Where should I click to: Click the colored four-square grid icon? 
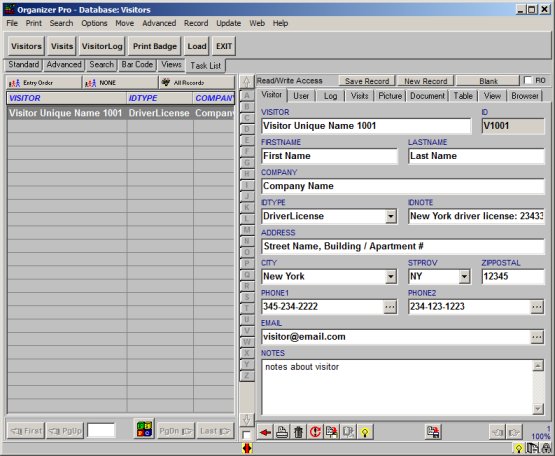coord(144,429)
